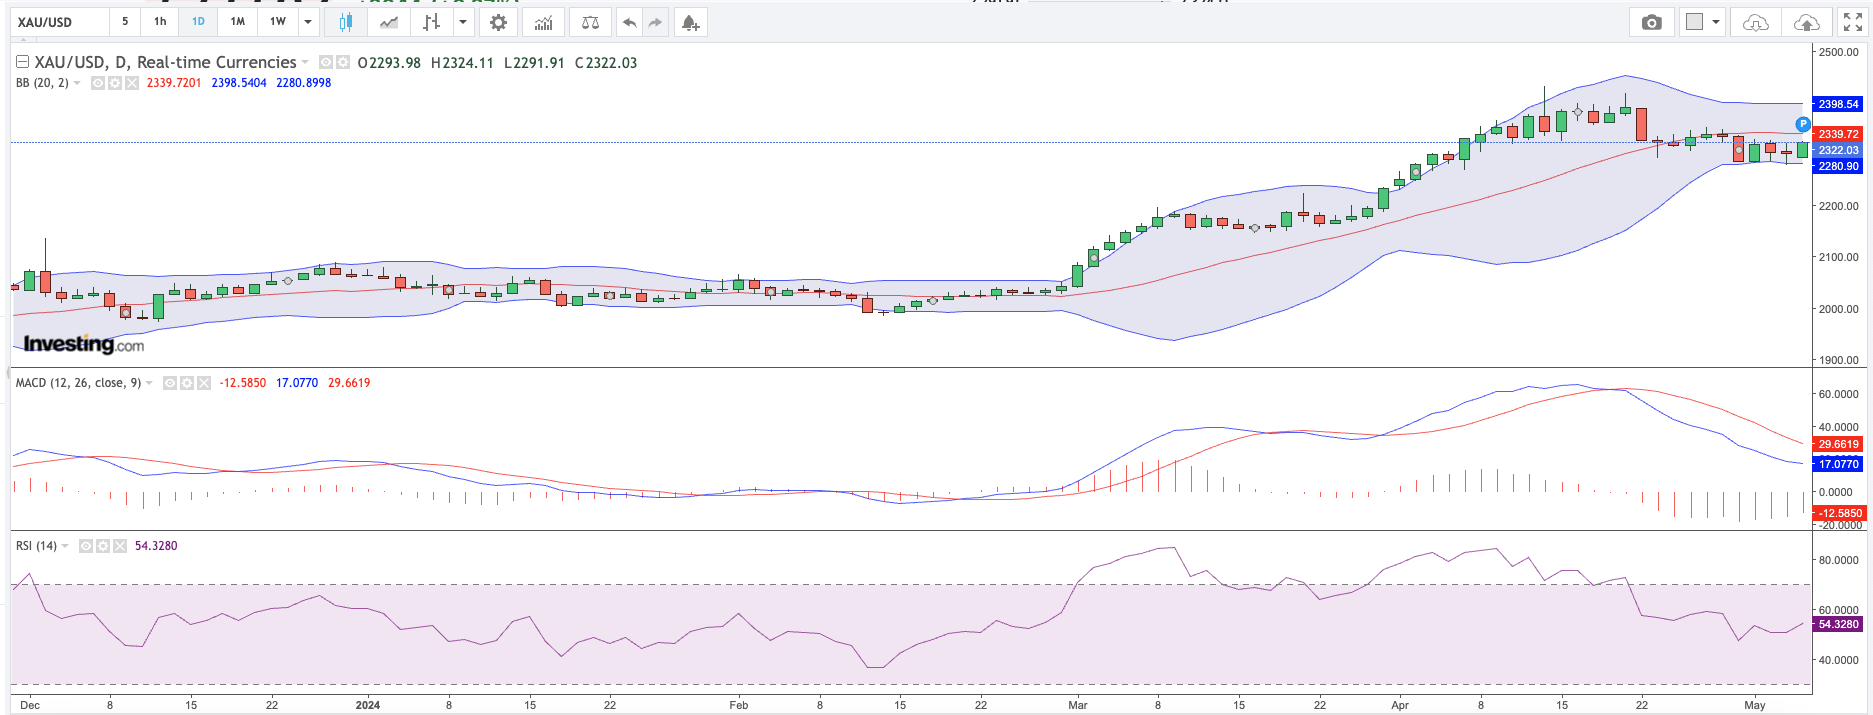Open RSI (14) settings gear

tap(103, 546)
